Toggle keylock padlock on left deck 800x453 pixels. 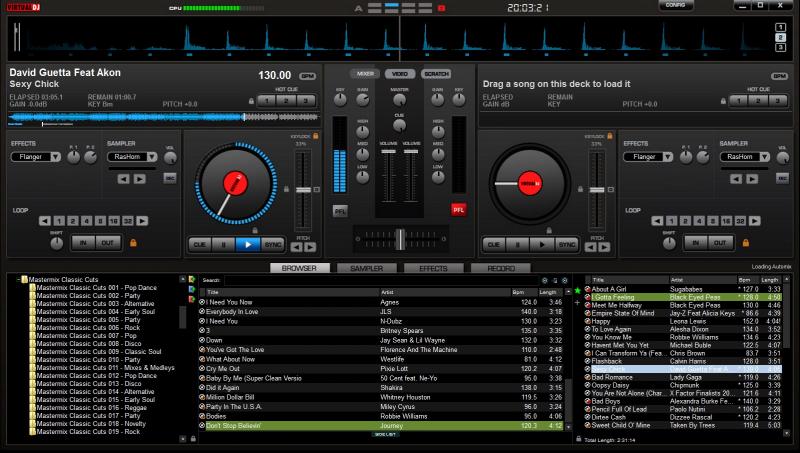tap(317, 135)
